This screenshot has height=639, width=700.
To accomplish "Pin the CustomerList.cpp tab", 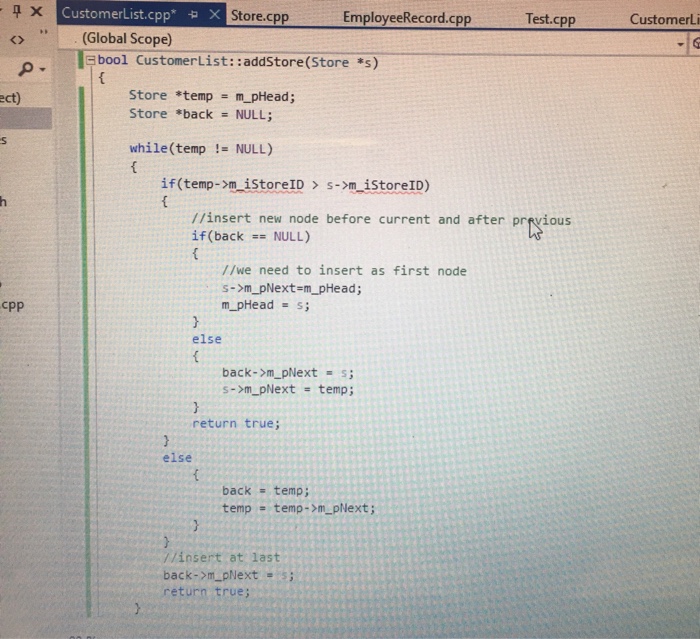I will [x=193, y=14].
